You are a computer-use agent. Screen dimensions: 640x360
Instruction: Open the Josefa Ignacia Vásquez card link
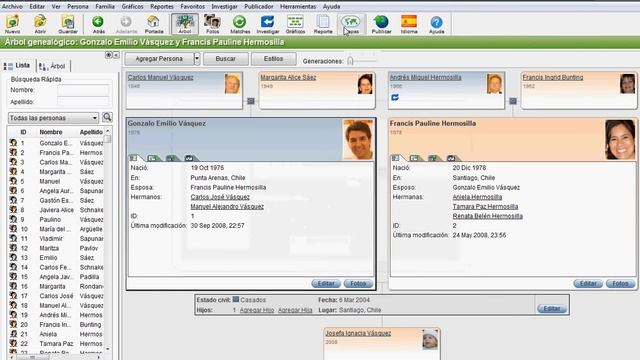point(358,333)
